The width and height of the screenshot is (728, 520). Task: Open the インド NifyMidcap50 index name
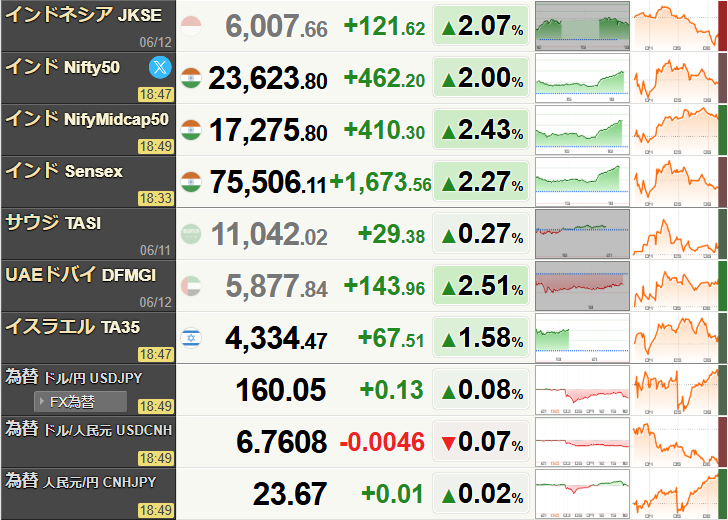pos(87,119)
